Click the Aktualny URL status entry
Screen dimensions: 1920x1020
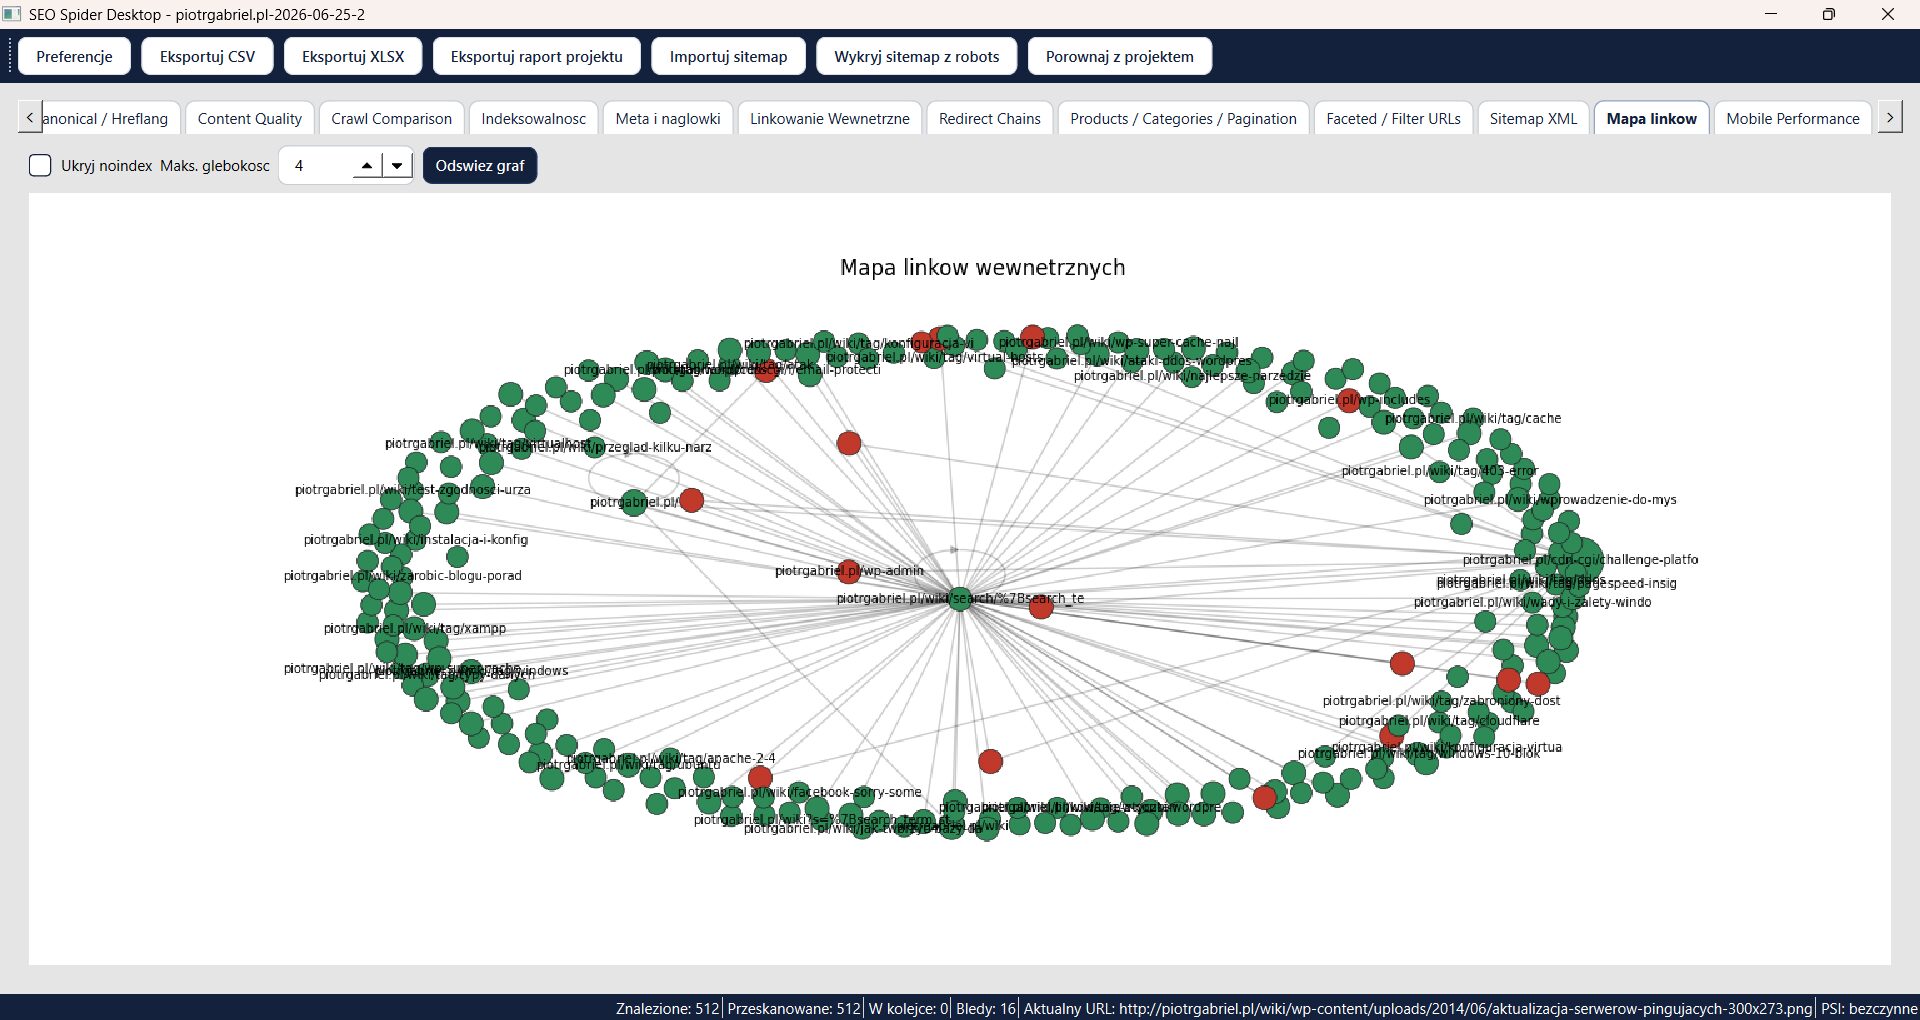pos(1417,1008)
